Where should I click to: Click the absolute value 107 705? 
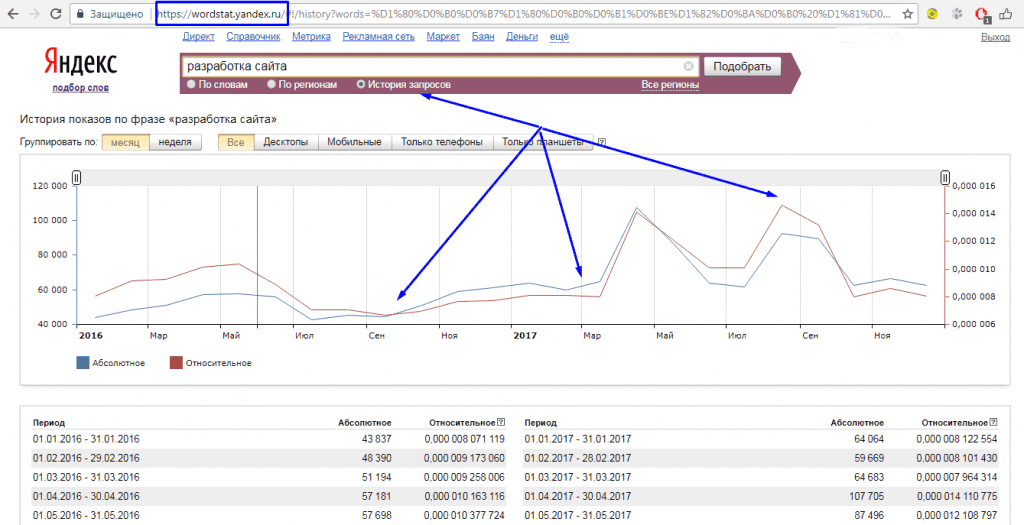pos(866,496)
